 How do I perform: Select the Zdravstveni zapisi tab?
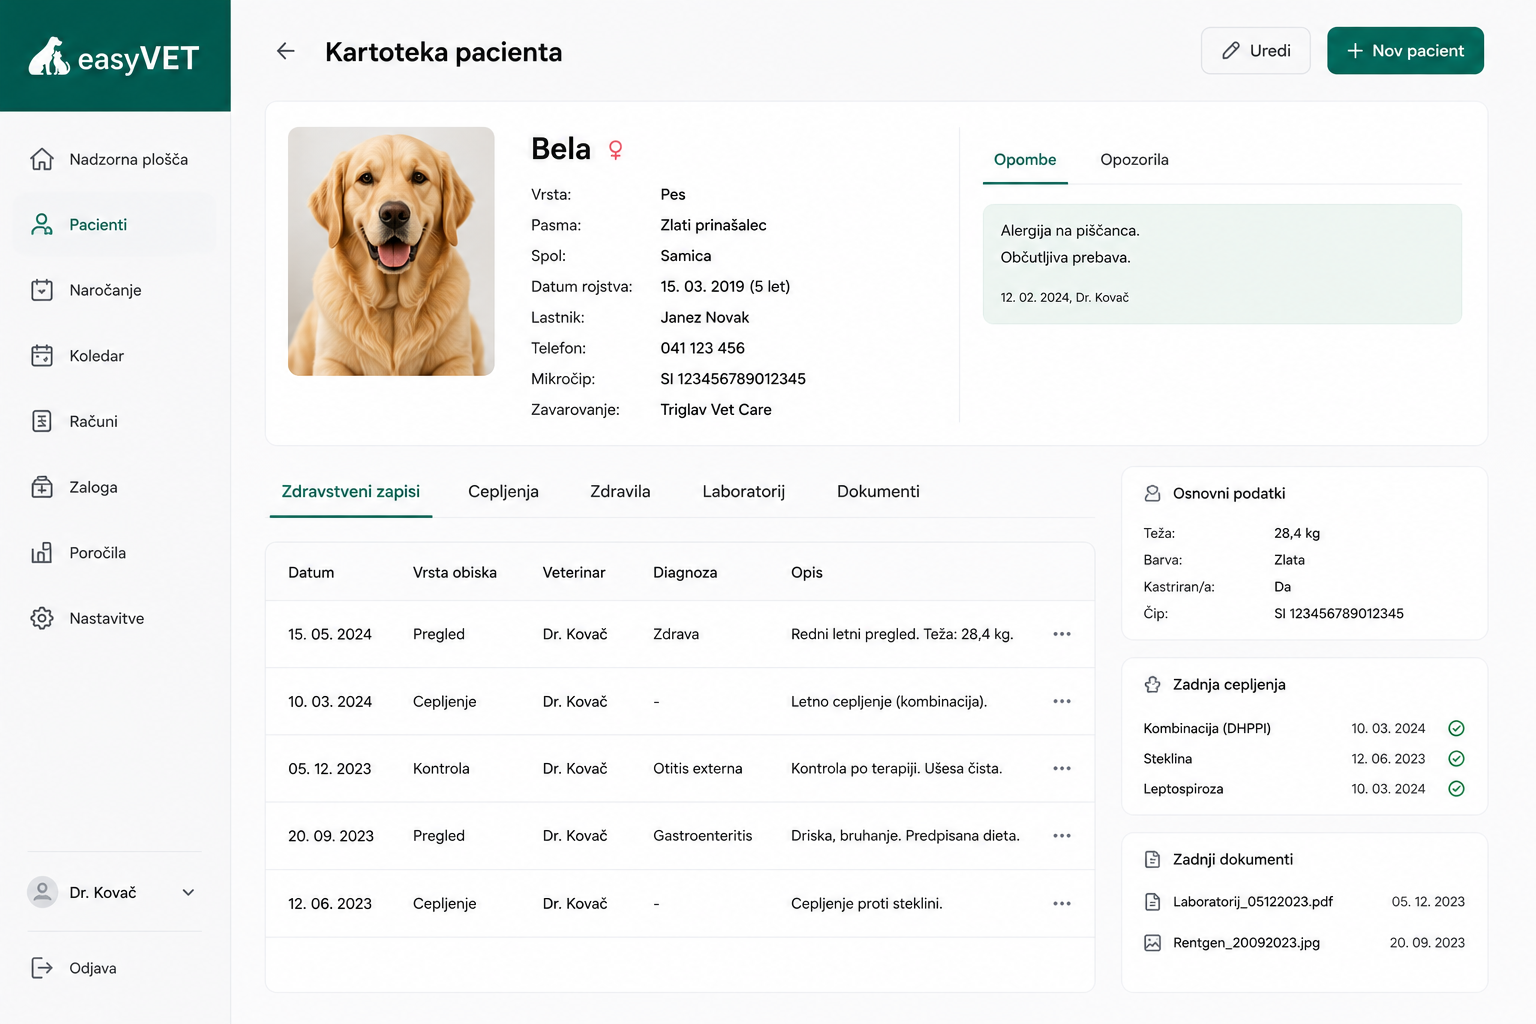[x=351, y=492]
